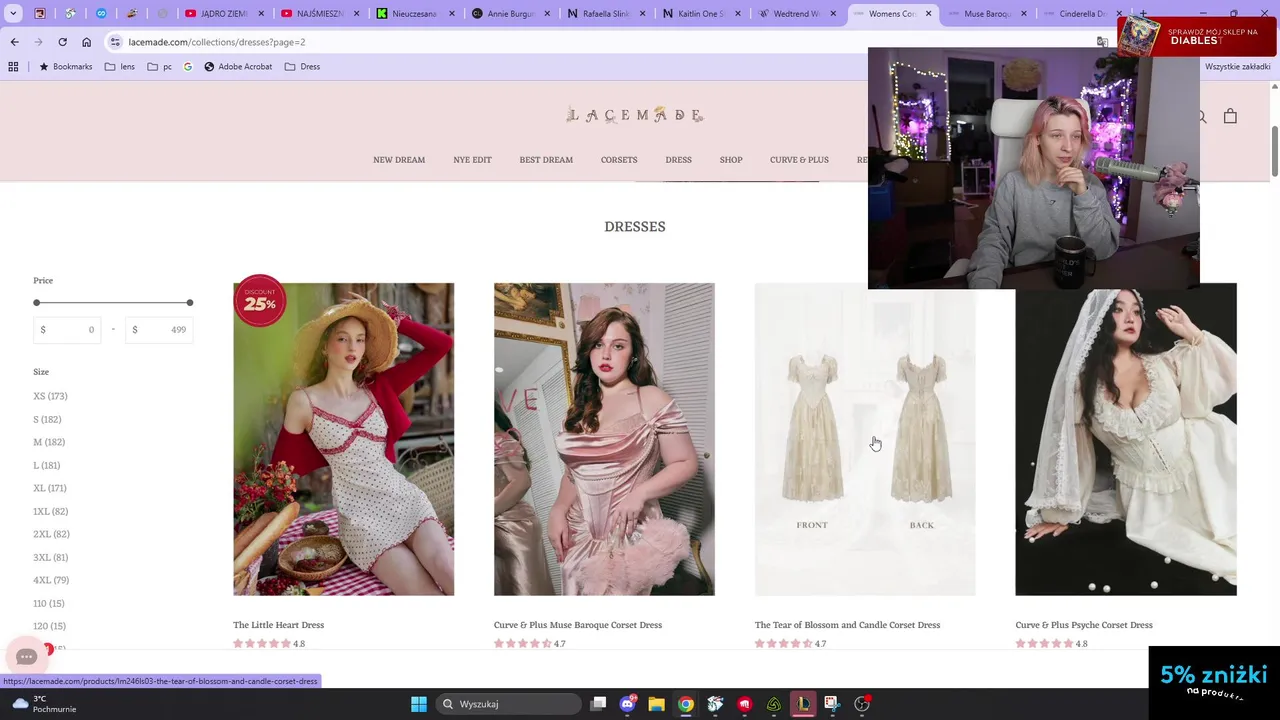Open the Snipping Tool taskbar icon

point(832,704)
